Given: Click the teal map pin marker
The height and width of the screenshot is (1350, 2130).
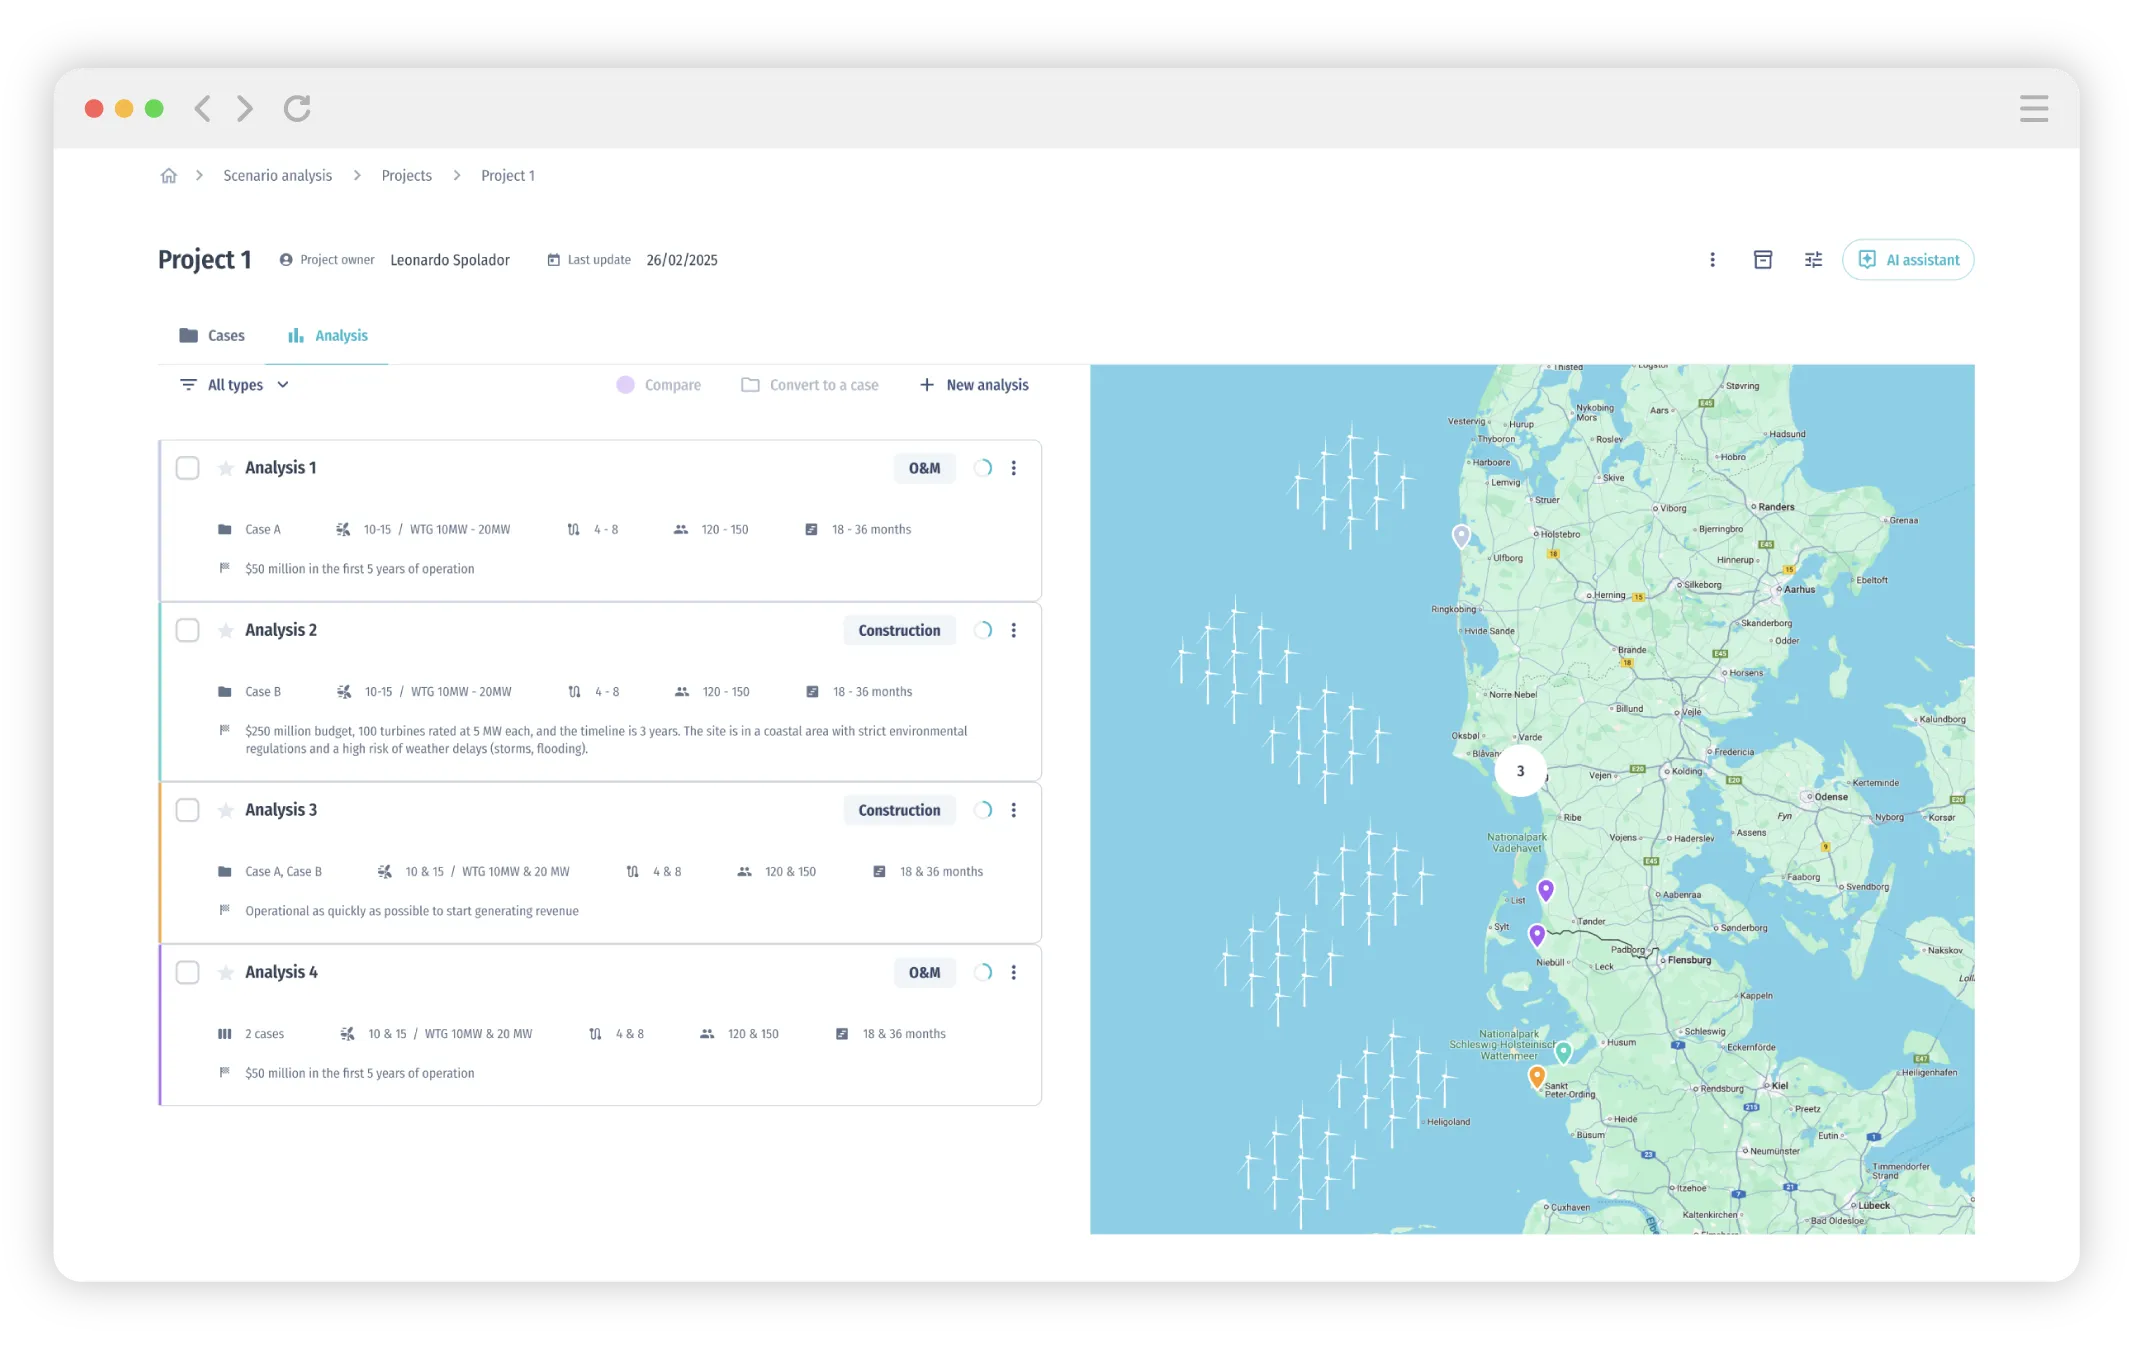Looking at the screenshot, I should 1563,1051.
